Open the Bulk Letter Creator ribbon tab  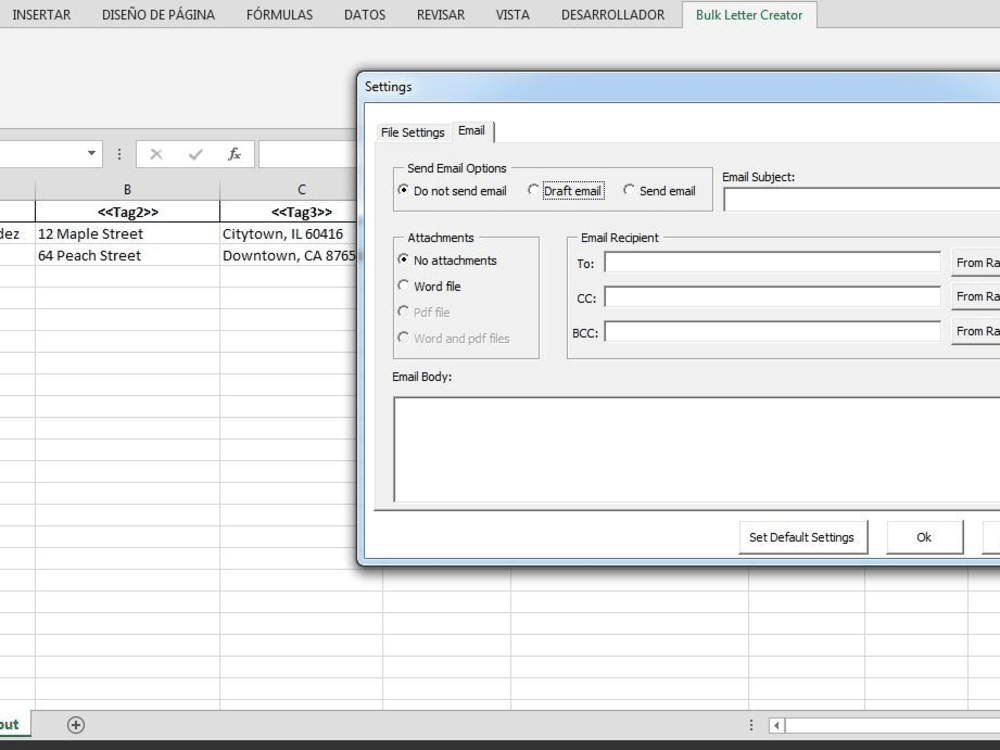pyautogui.click(x=749, y=14)
